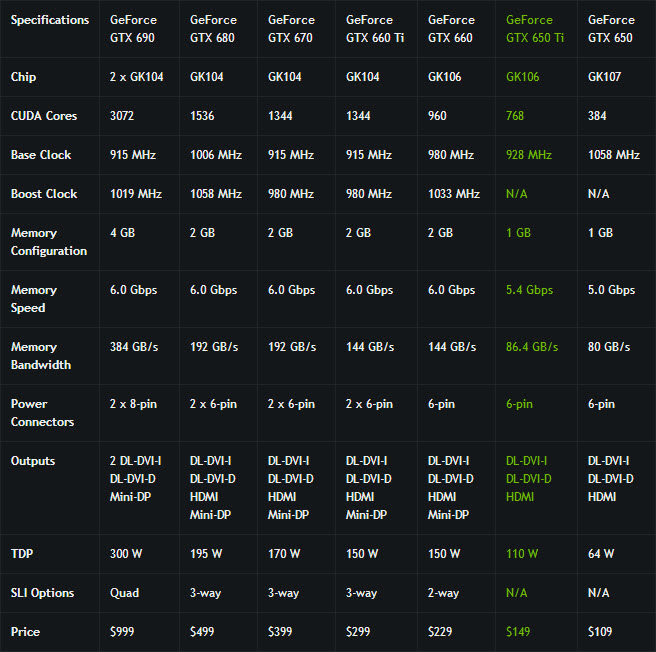This screenshot has width=656, height=652.
Task: Click the green 928 MHz base clock
Action: pyautogui.click(x=529, y=155)
